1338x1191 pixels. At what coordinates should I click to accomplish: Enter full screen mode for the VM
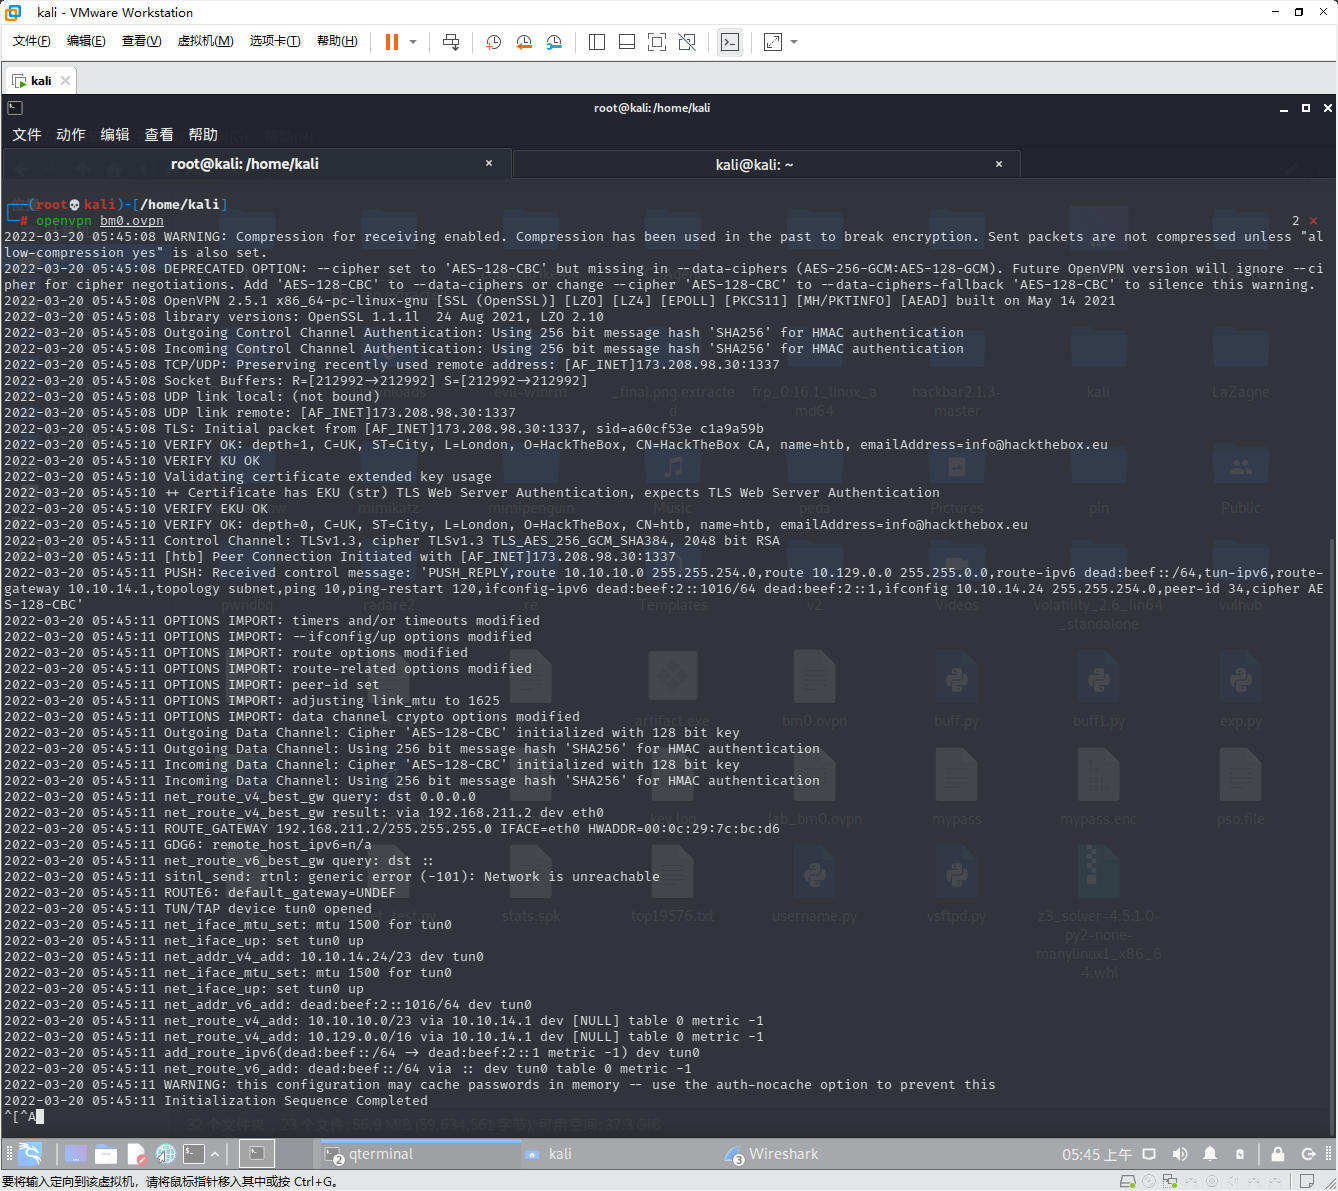coord(655,41)
